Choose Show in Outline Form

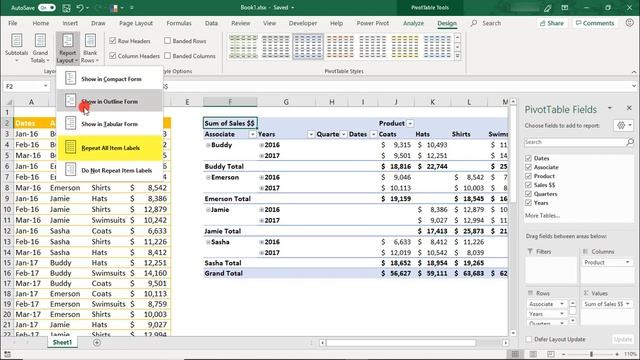pyautogui.click(x=109, y=101)
